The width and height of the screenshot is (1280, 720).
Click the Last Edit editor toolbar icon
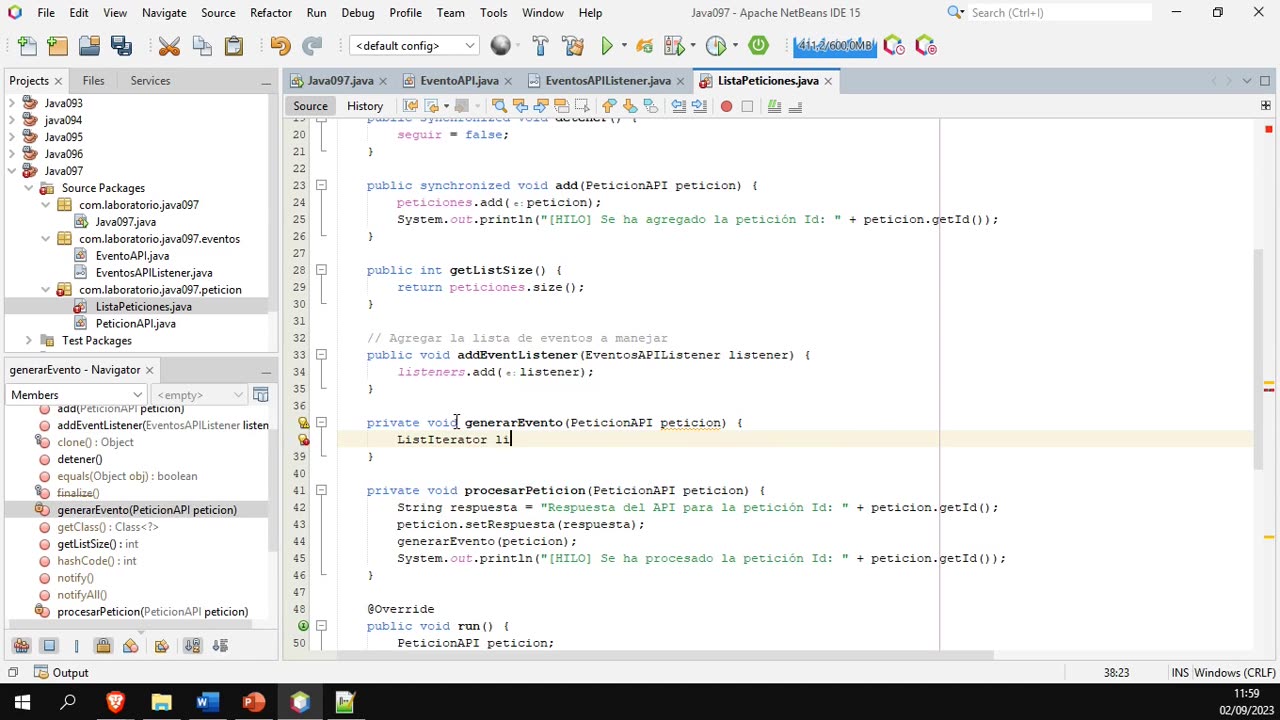(411, 106)
